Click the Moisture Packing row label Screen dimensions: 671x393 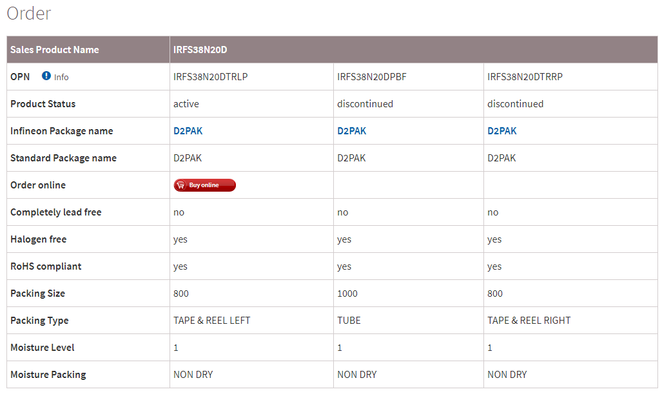pos(48,375)
